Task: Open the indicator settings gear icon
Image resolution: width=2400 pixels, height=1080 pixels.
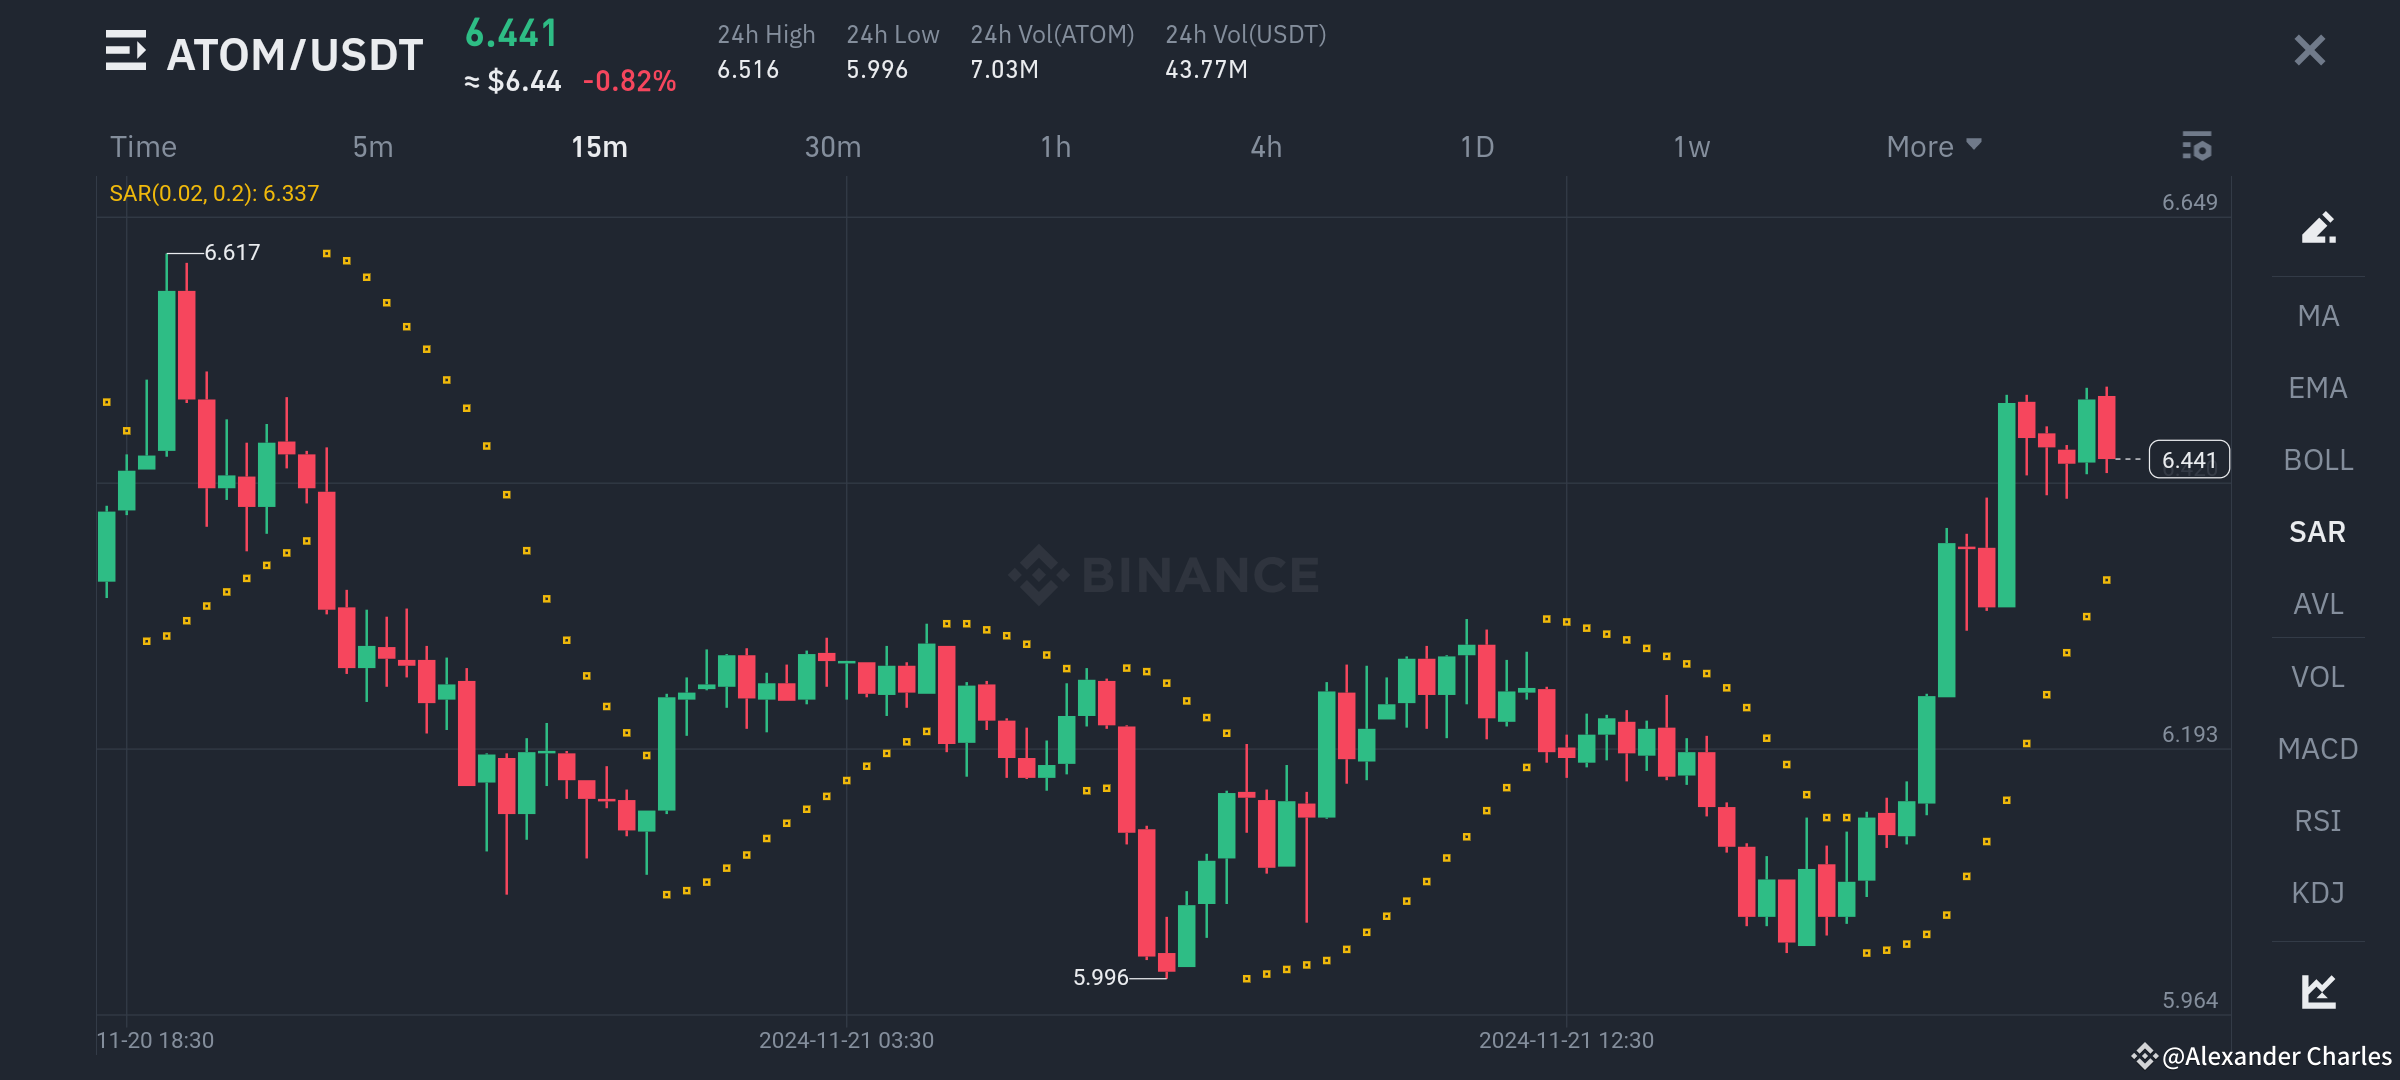Action: (x=2198, y=146)
